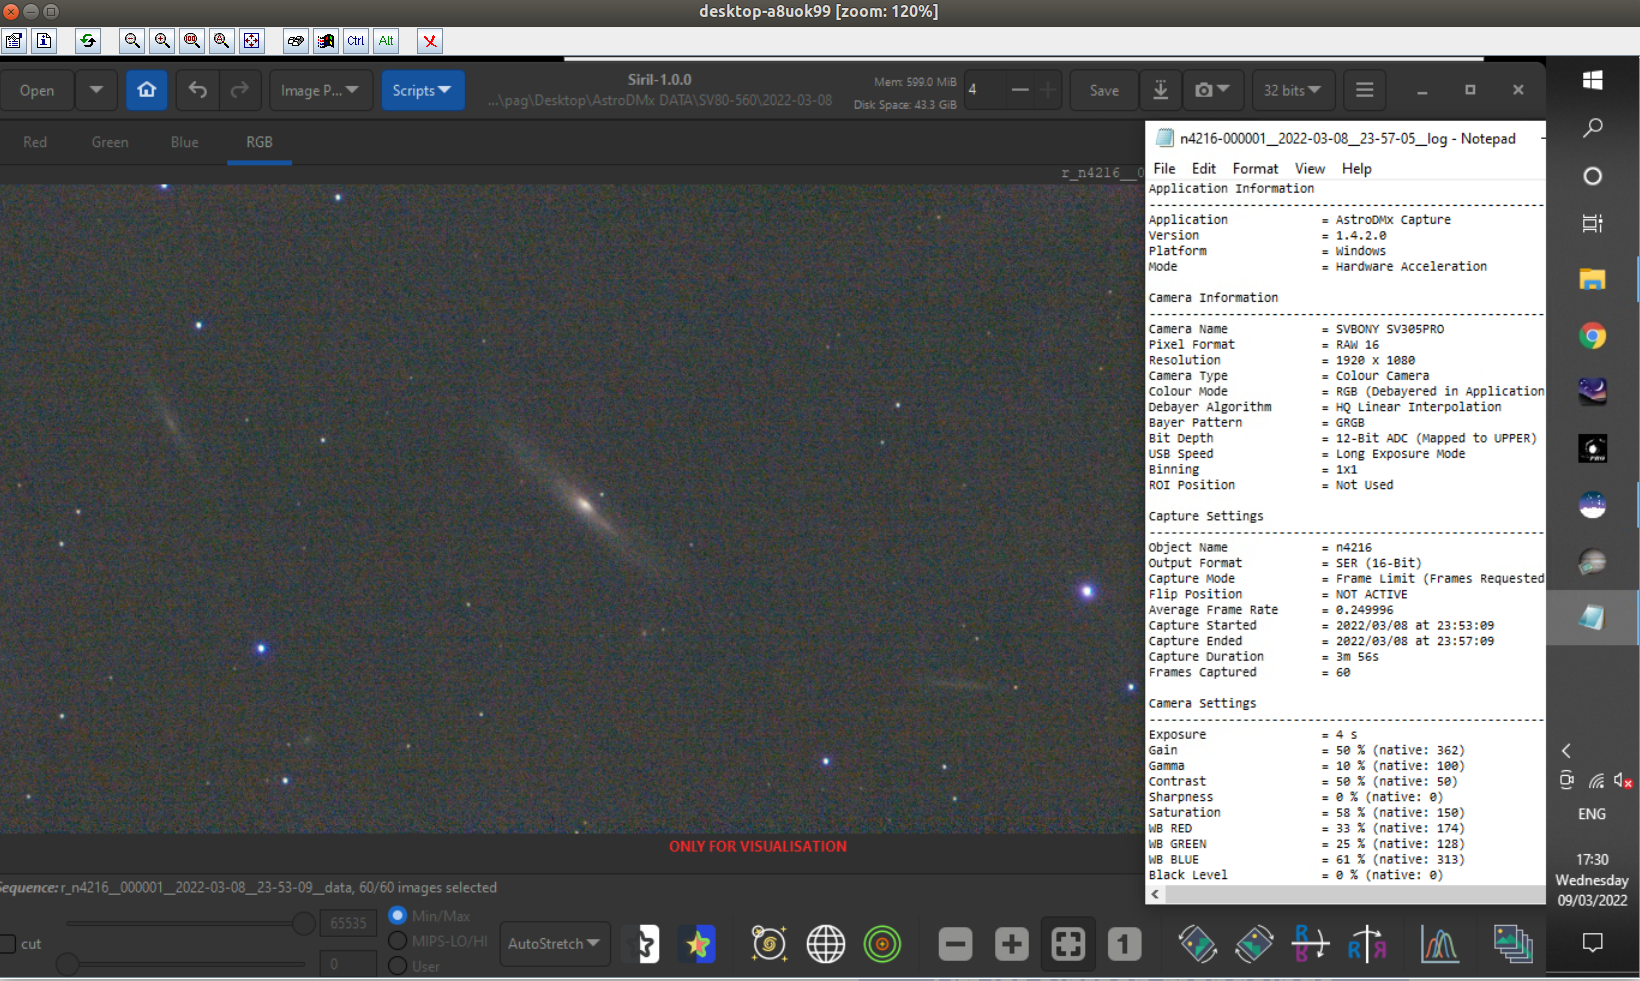Open Notepad Edit menu

tap(1204, 168)
